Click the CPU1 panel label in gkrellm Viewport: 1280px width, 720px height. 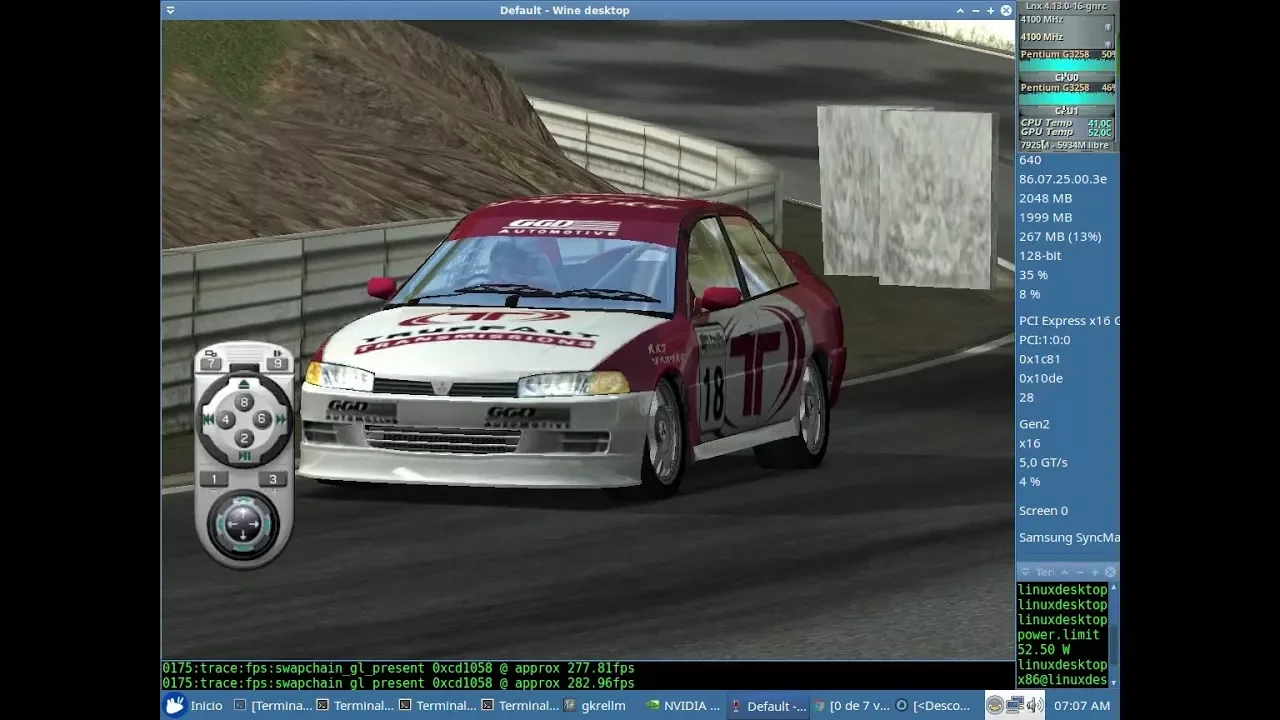click(1066, 110)
